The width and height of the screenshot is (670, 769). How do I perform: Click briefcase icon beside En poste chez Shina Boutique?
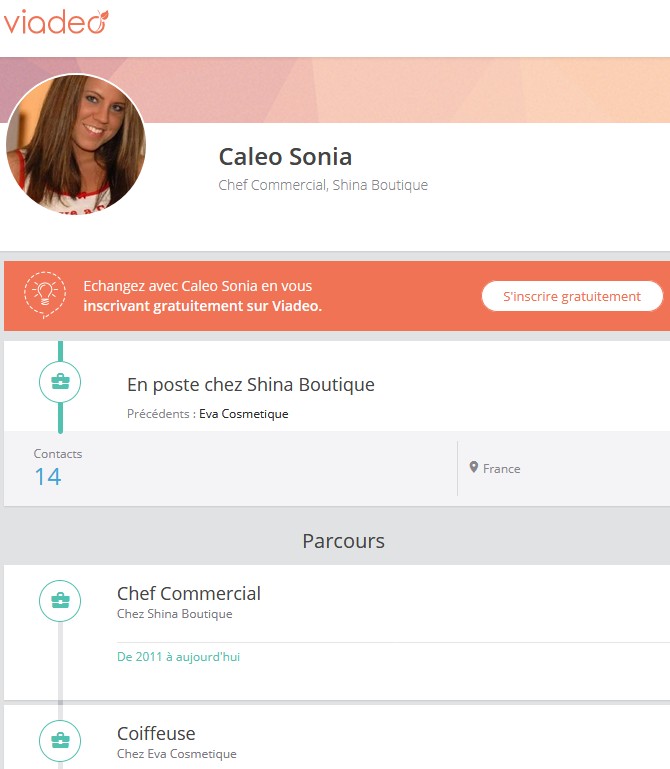coord(60,382)
